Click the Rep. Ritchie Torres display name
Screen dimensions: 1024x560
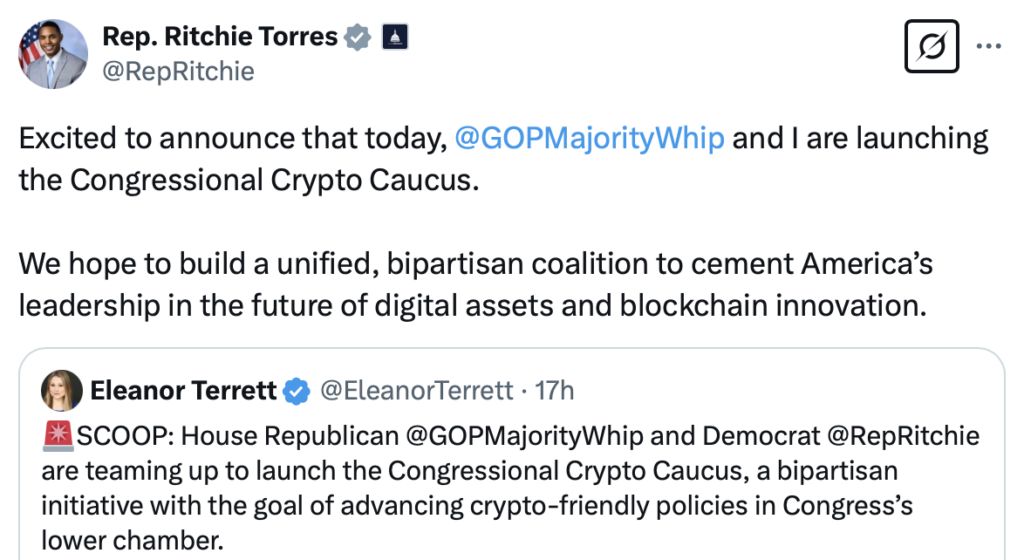click(x=220, y=37)
